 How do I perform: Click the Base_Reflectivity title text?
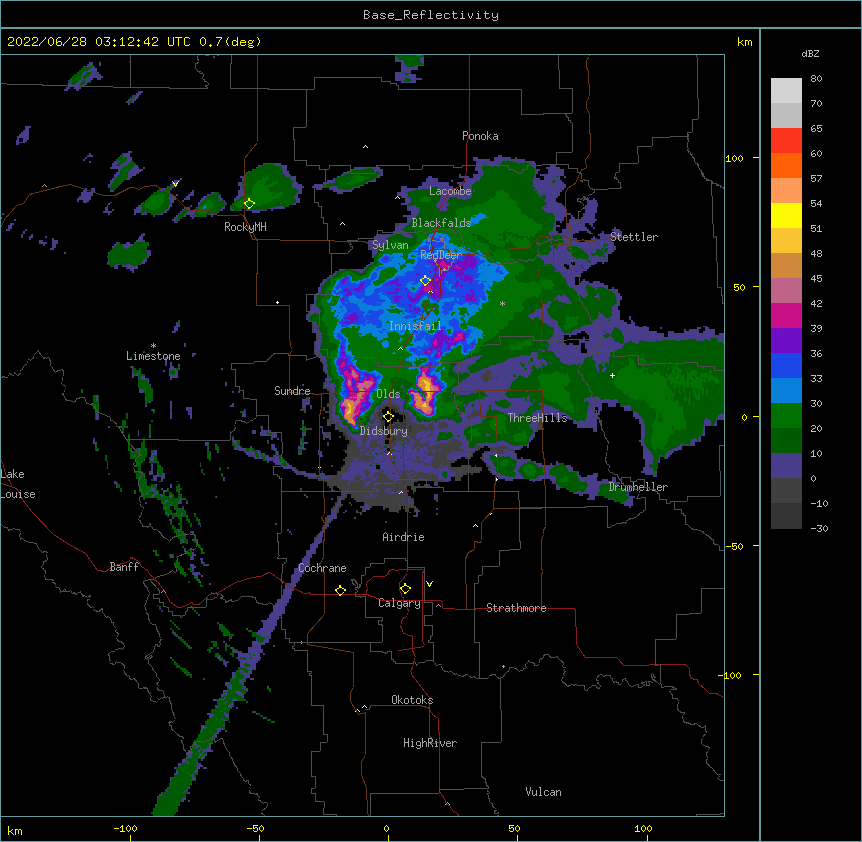[x=431, y=15]
